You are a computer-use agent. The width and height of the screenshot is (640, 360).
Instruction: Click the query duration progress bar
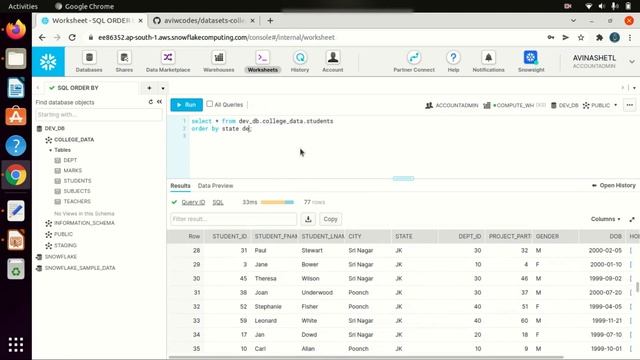click(277, 202)
